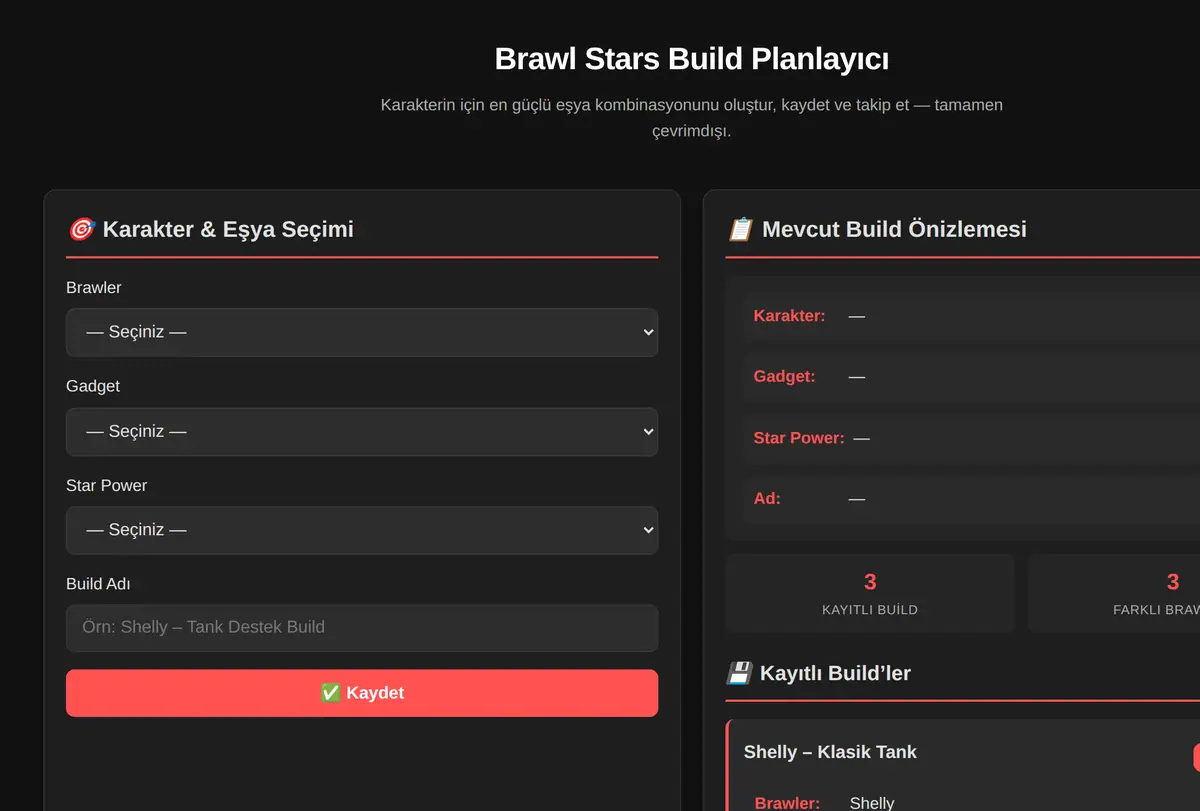Click the Kayıtlı Build'ler section heading
1200x811 pixels.
(819, 673)
